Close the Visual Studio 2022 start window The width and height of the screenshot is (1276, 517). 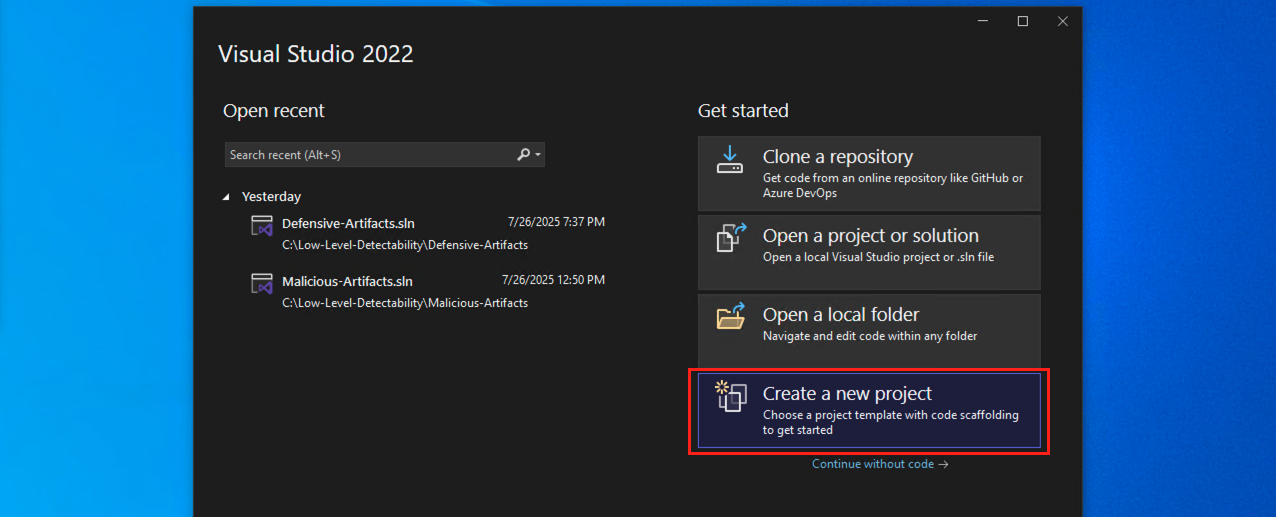point(1062,21)
